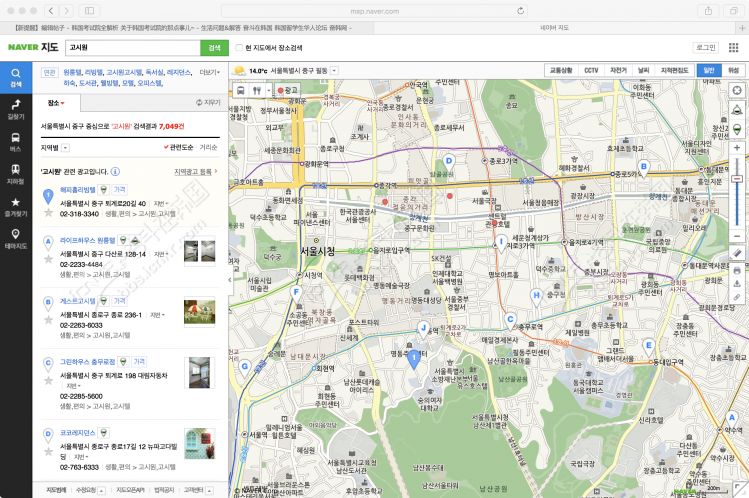Enable 현 지도에서 장소검색 checkbox
Viewport: 749px width, 498px height.
[x=239, y=48]
